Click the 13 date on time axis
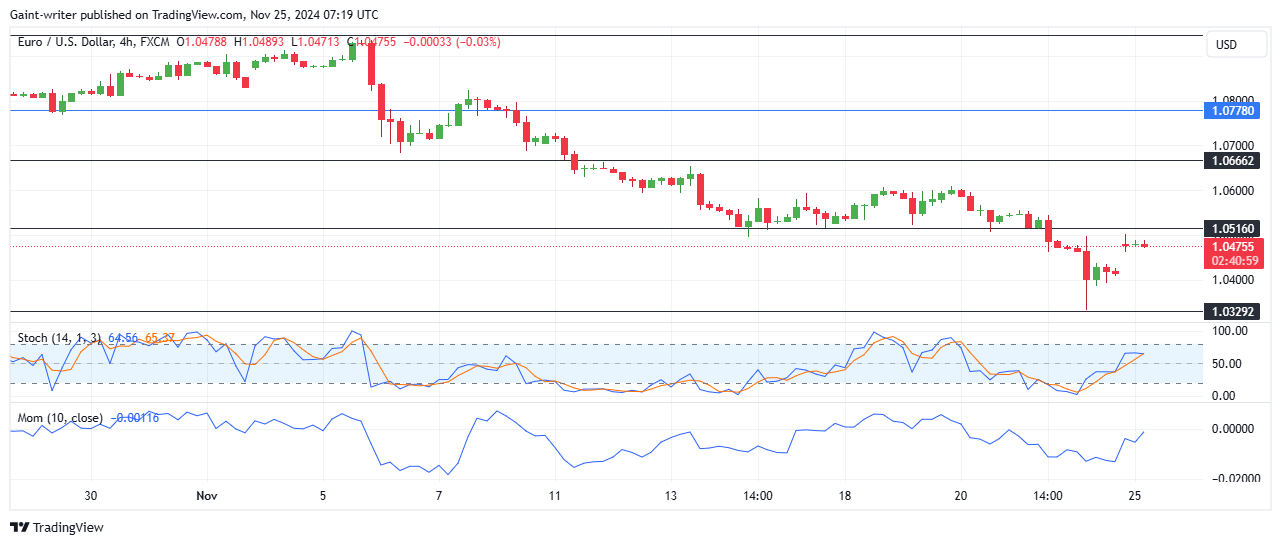Screen dimensions: 1281x545 (670, 495)
